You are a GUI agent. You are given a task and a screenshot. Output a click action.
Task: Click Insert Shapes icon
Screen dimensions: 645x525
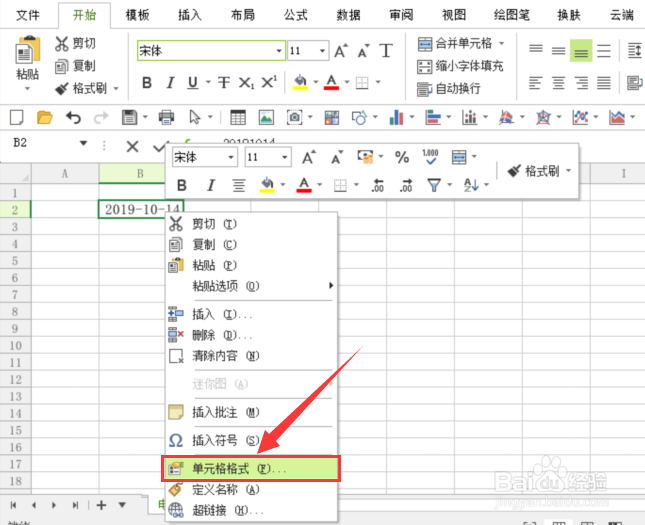pyautogui.click(x=359, y=118)
